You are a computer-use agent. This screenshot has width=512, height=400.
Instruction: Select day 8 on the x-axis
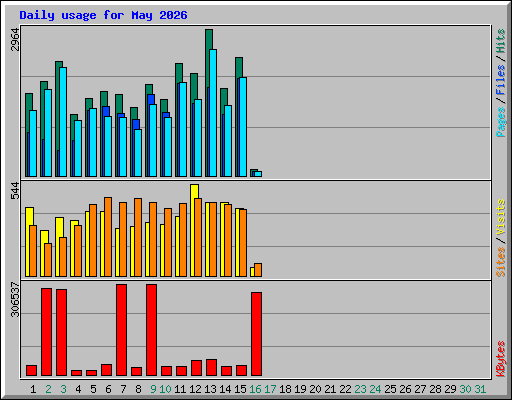point(138,389)
